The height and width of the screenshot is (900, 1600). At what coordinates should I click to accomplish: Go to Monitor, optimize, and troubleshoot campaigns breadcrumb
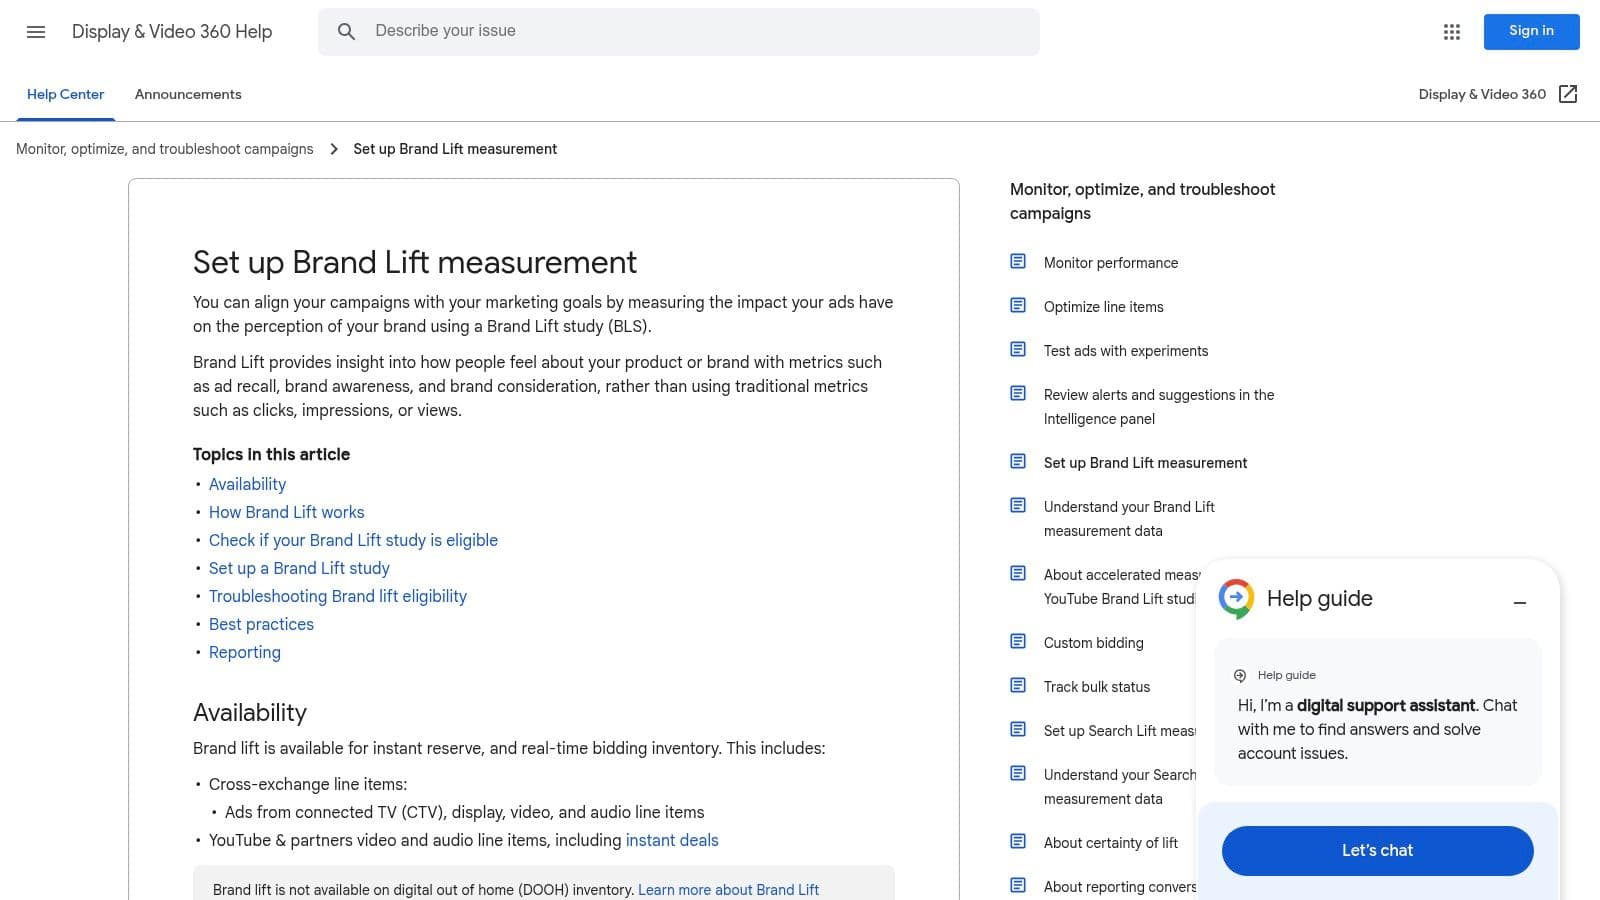(165, 149)
